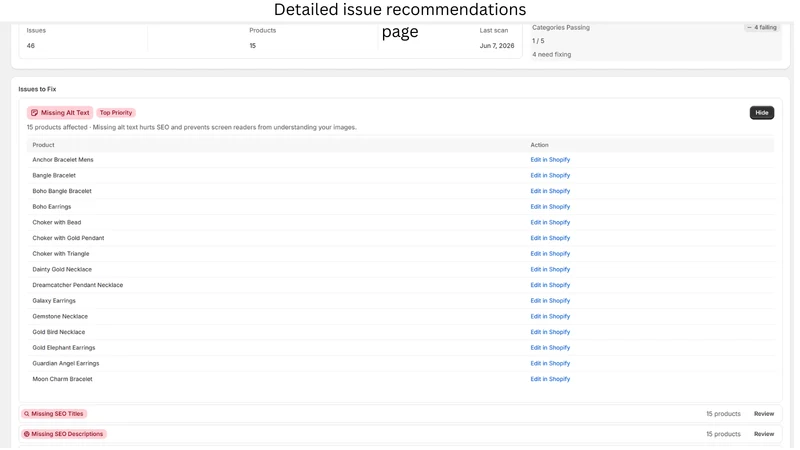Open Edit in Shopify for Moon Charm Bracelet
Image resolution: width=800 pixels, height=450 pixels.
click(550, 379)
